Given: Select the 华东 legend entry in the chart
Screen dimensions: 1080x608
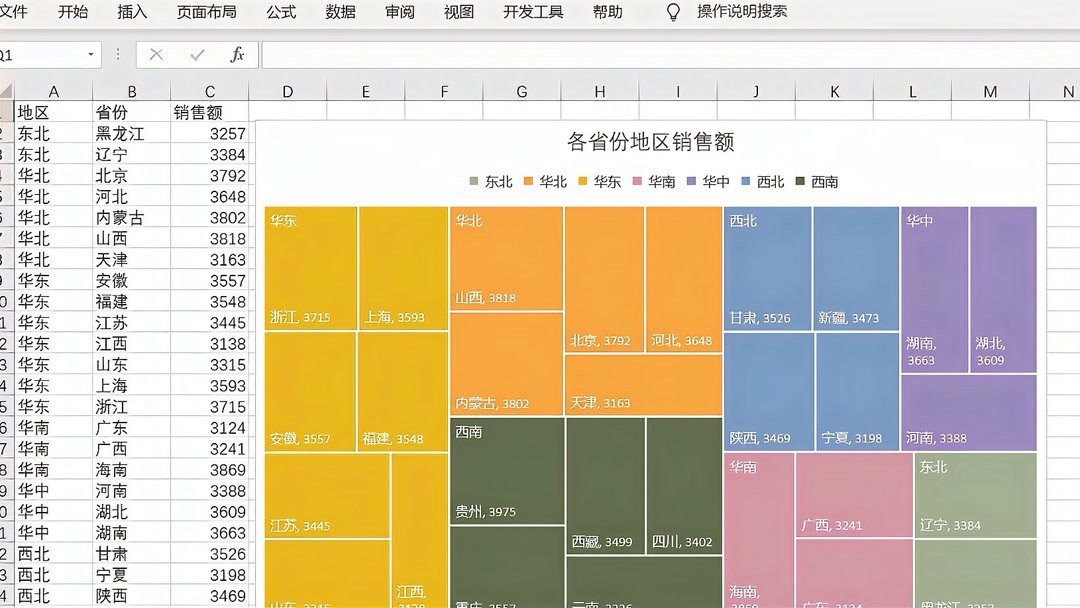Looking at the screenshot, I should point(604,181).
